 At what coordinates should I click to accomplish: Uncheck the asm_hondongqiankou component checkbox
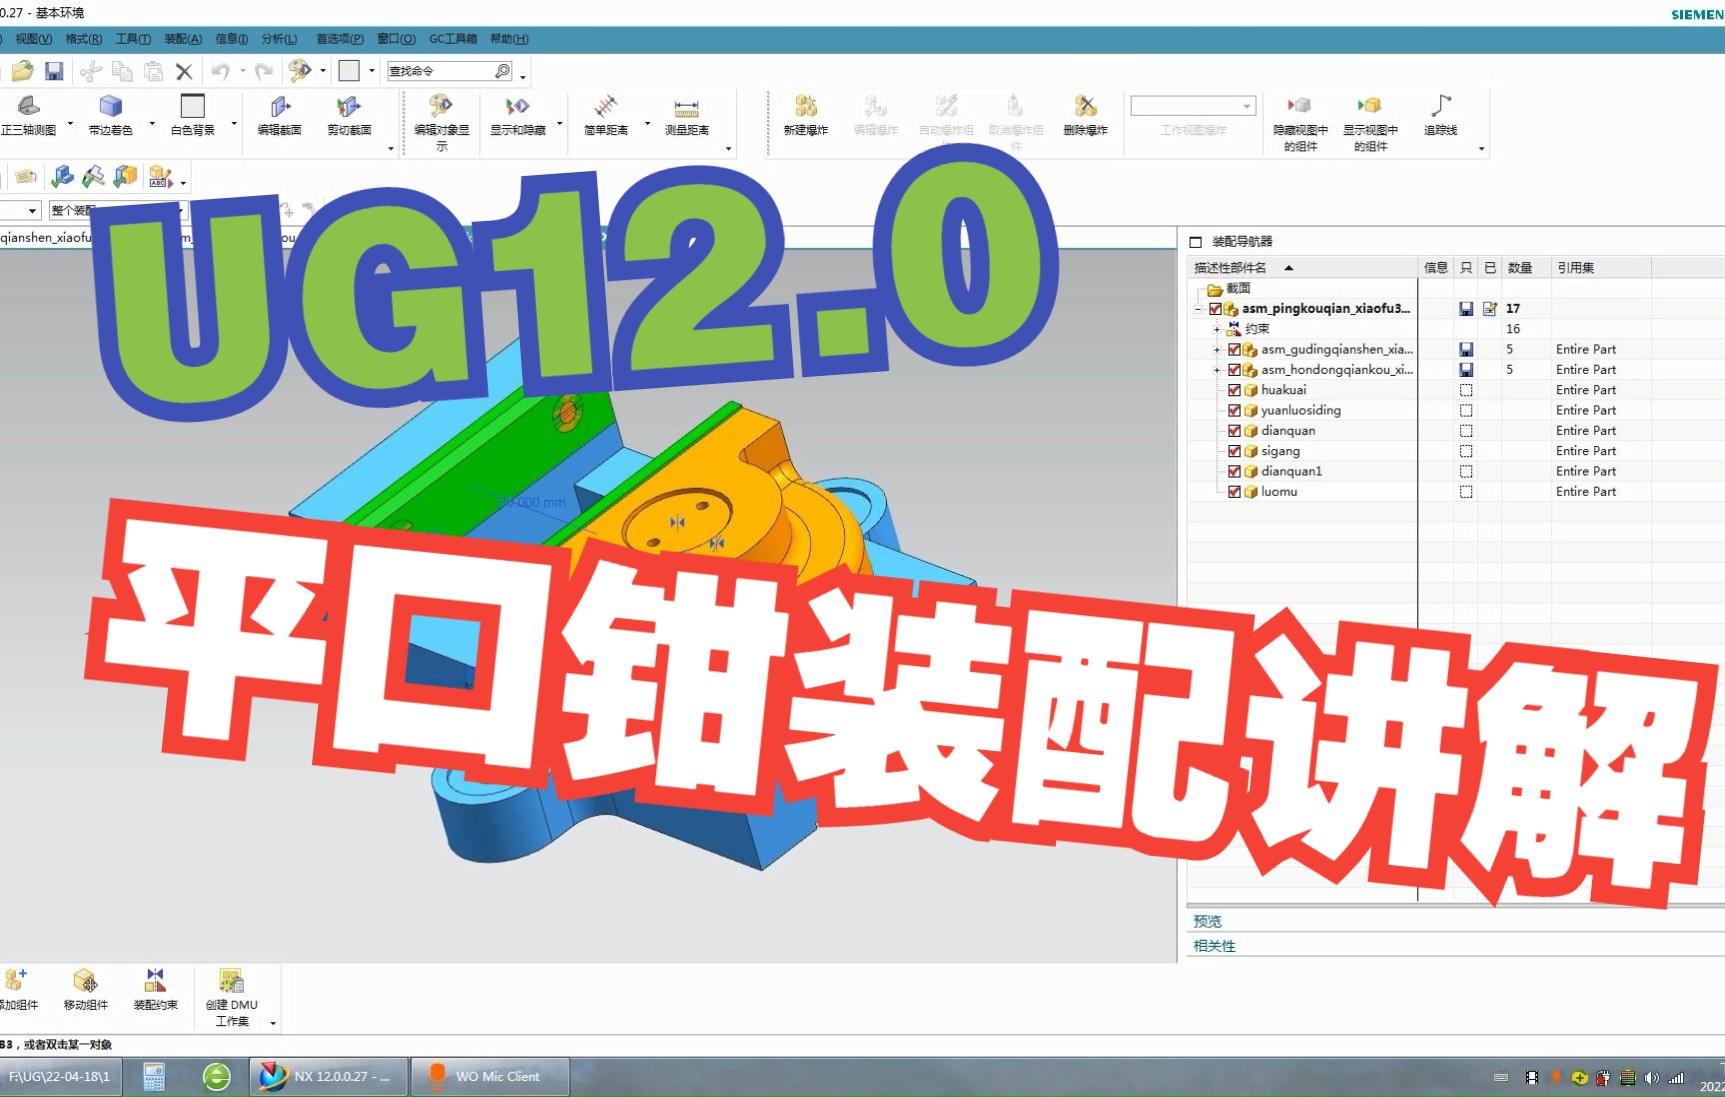1234,370
